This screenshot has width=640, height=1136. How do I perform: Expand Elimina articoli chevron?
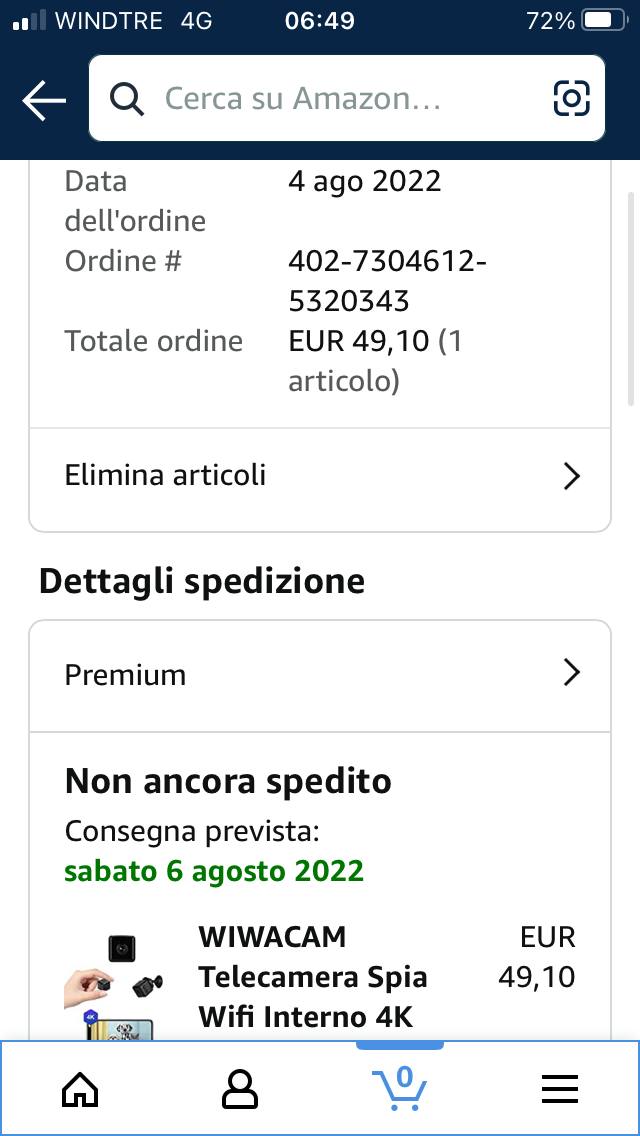(x=572, y=476)
